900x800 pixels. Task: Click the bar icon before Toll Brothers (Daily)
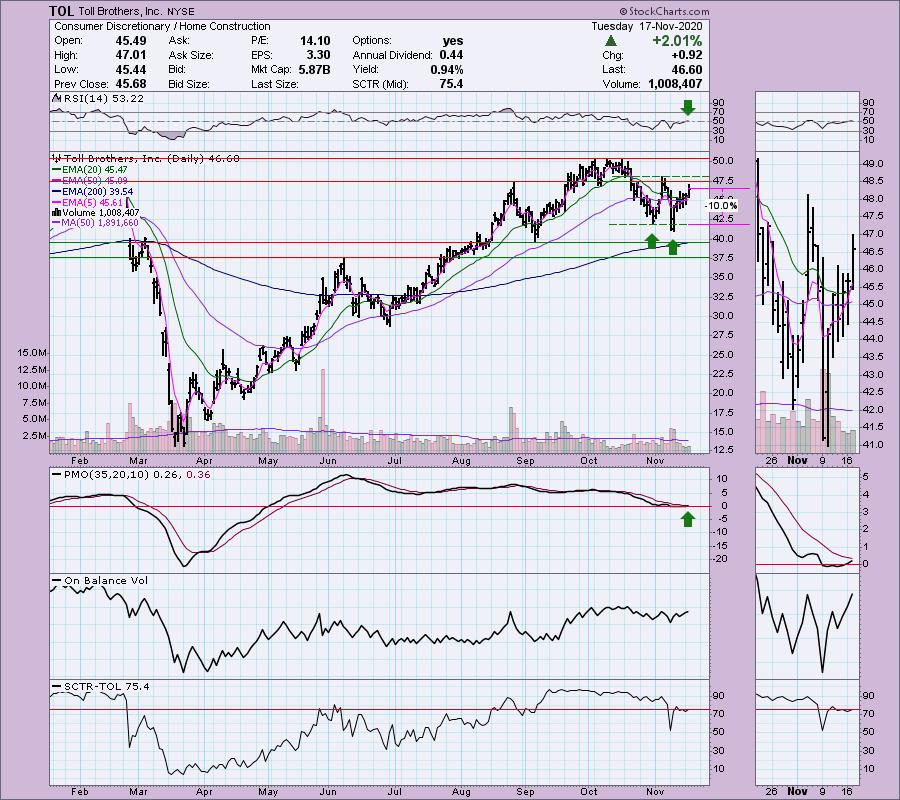pos(57,158)
